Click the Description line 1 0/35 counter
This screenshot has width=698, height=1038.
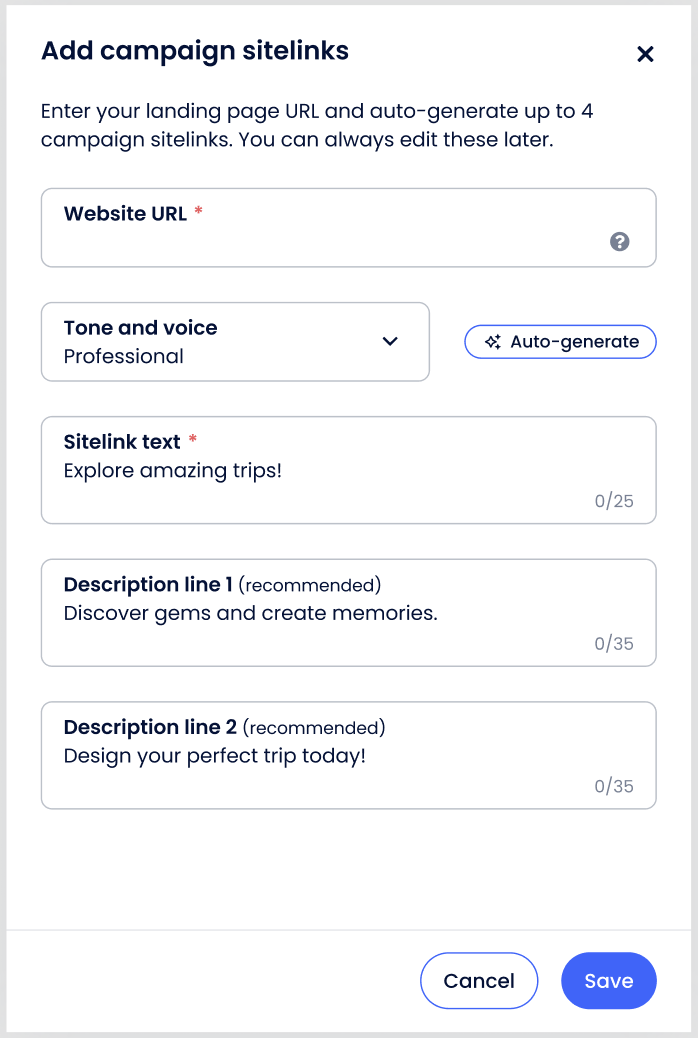(x=614, y=644)
